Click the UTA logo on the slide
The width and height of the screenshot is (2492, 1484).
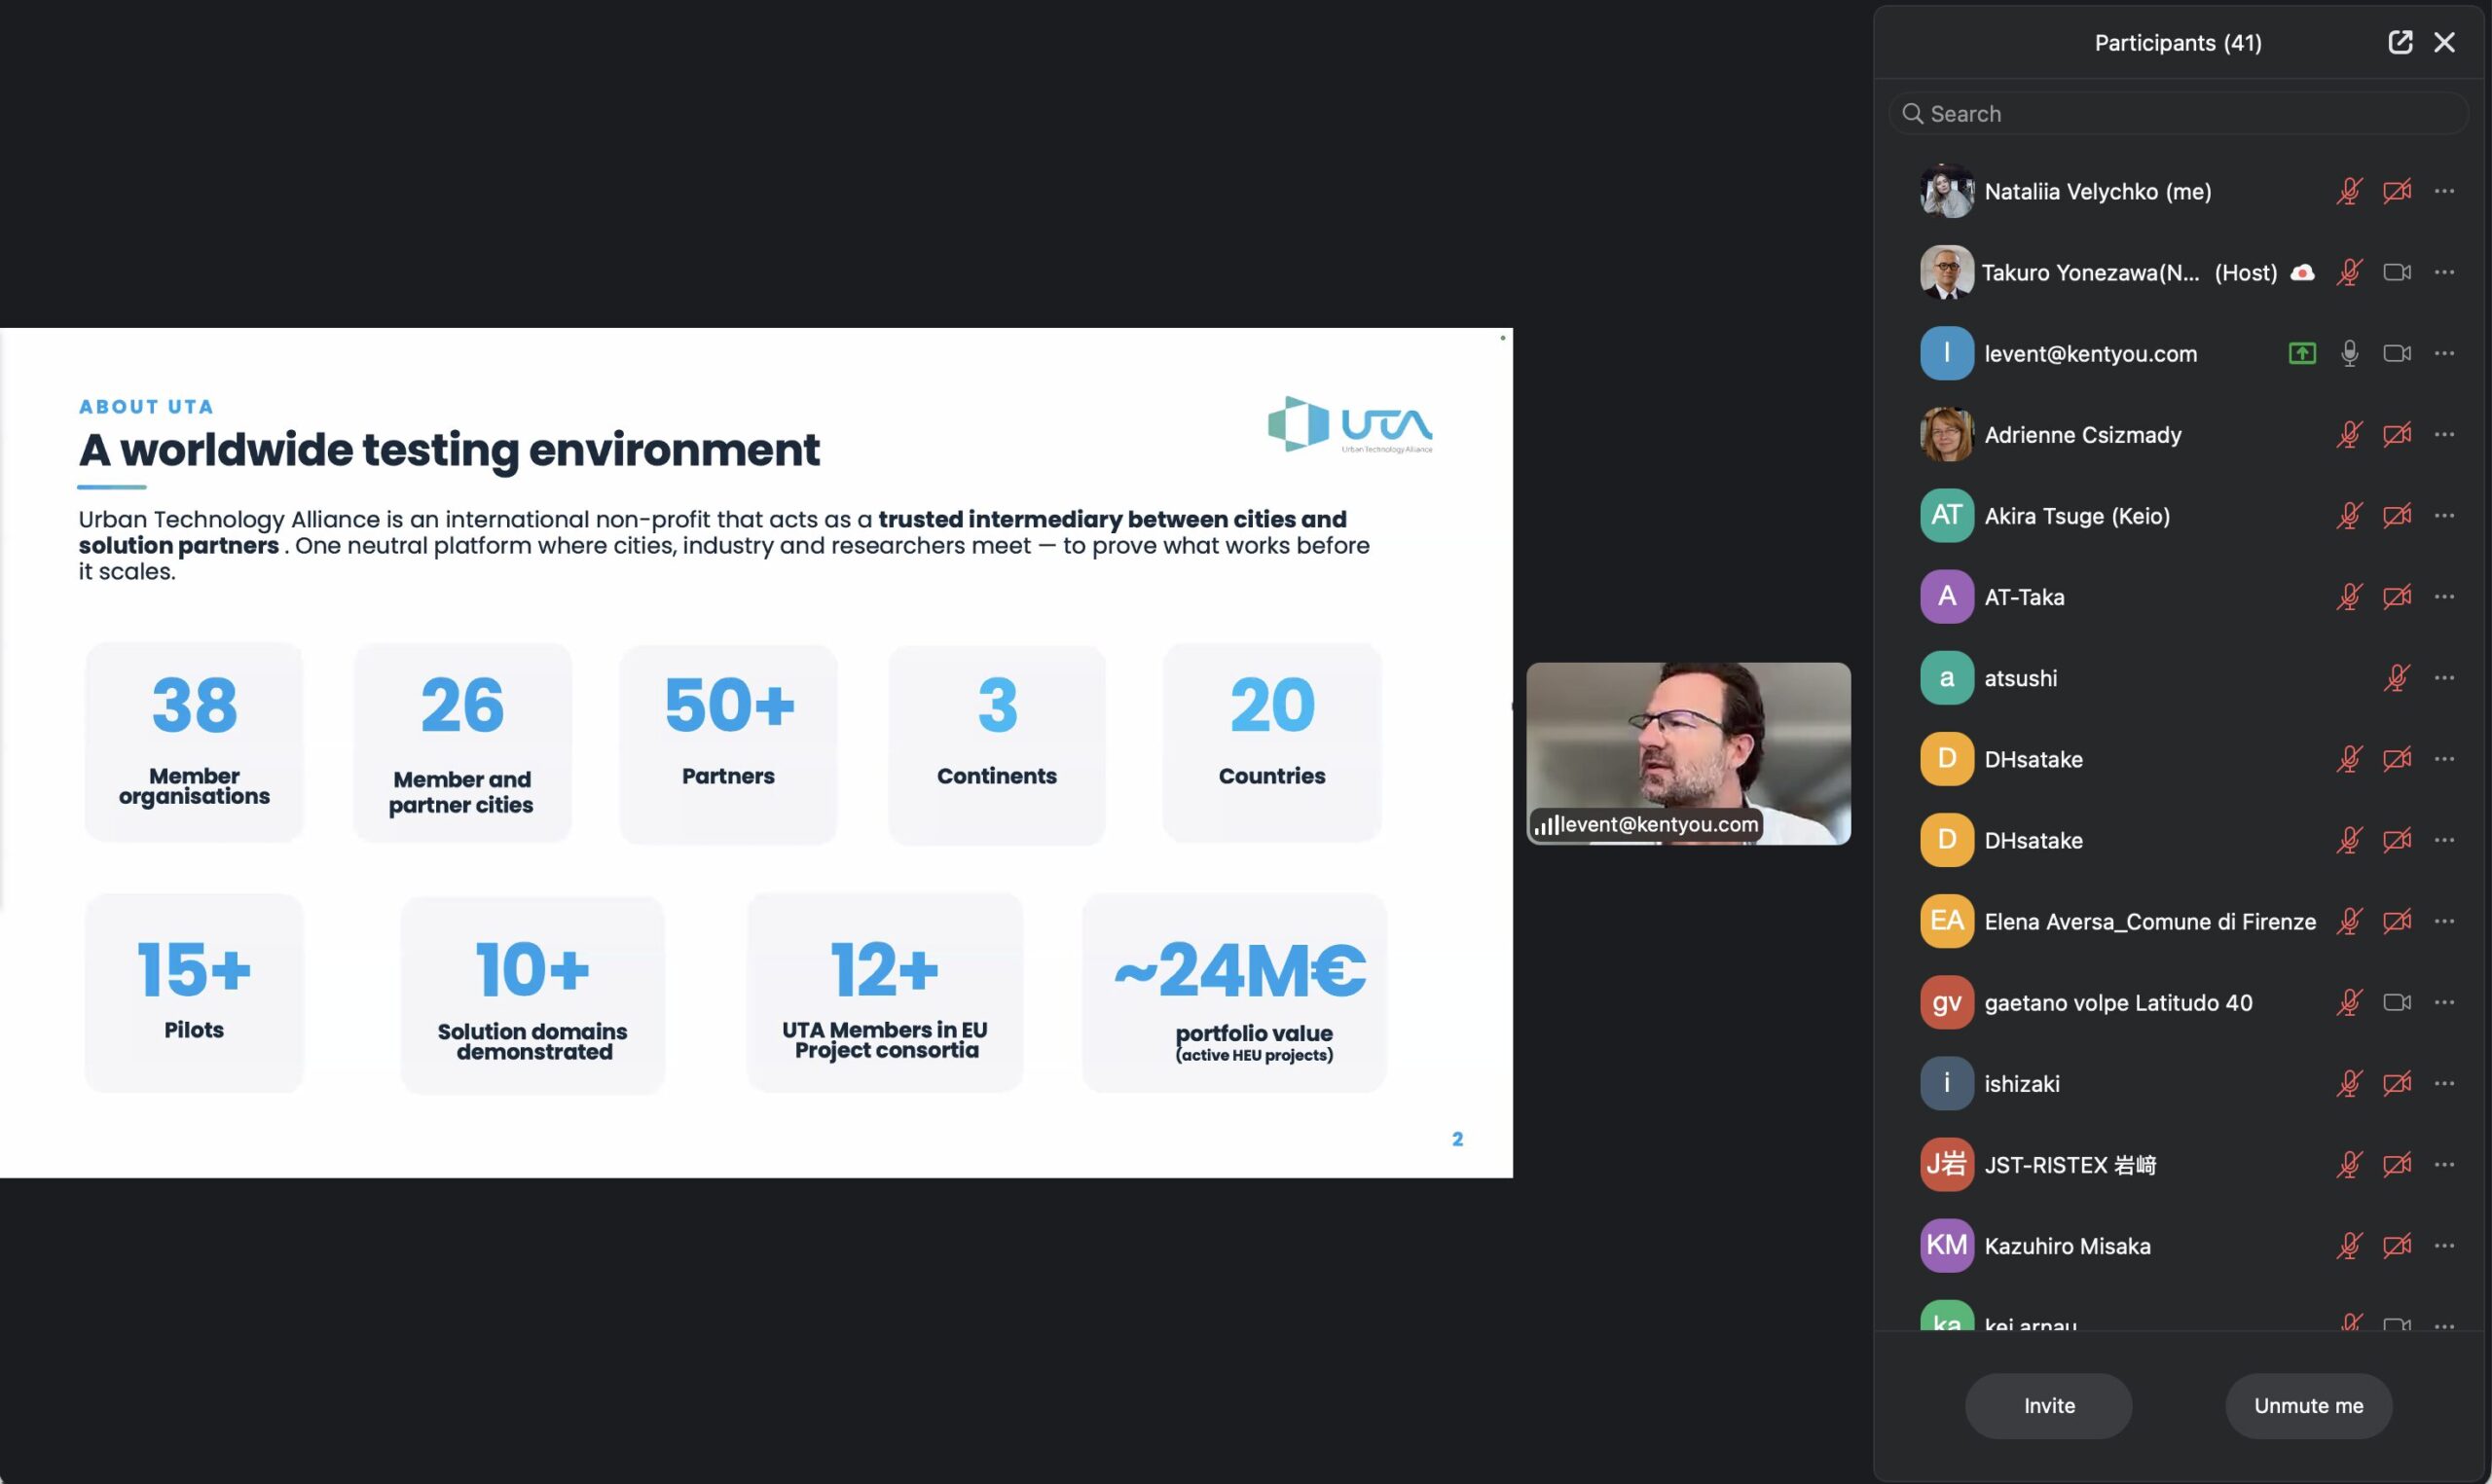(1350, 425)
